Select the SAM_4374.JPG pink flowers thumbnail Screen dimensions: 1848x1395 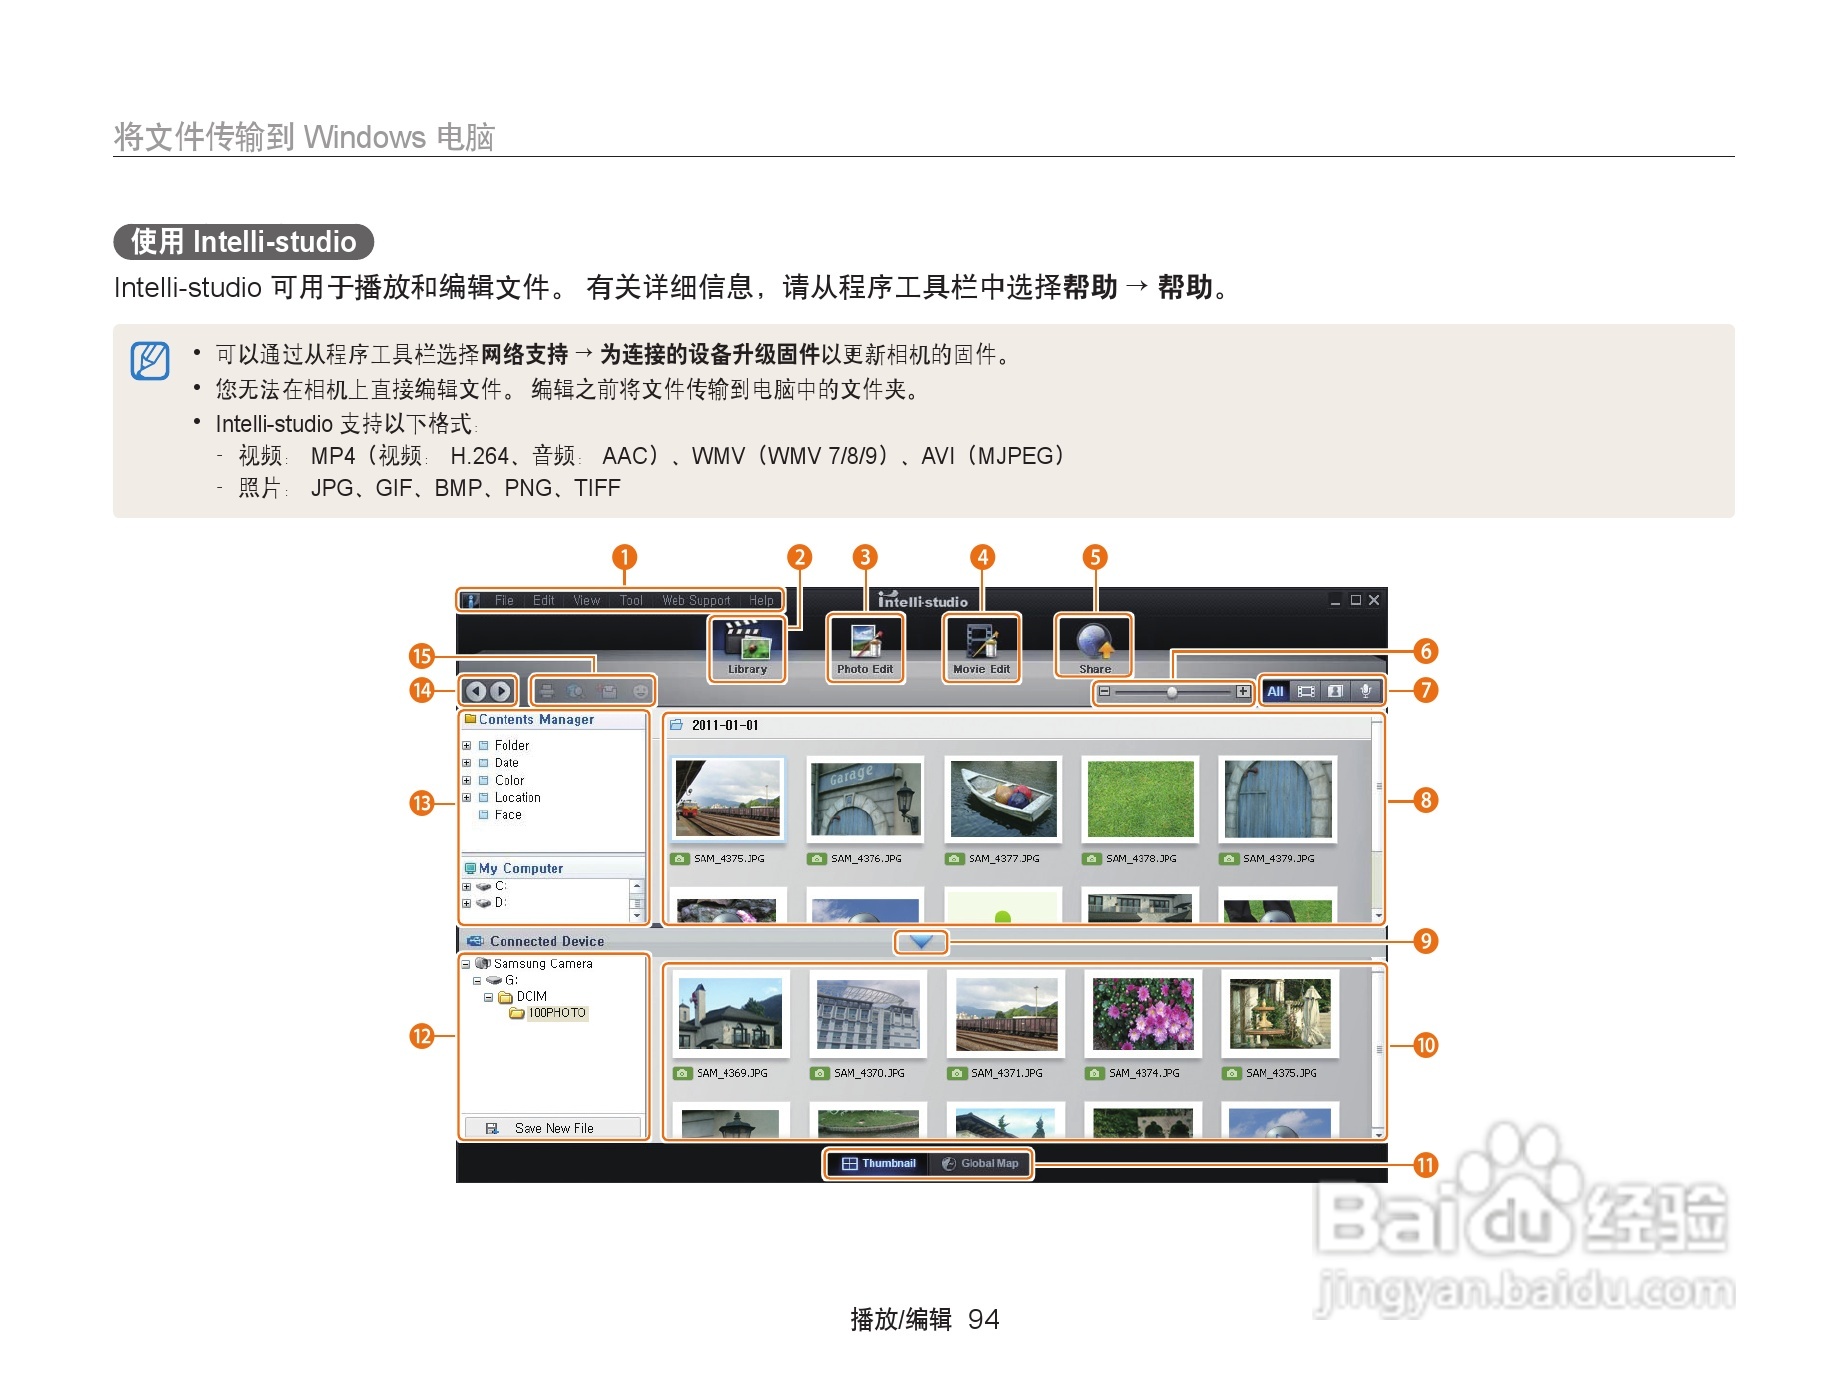tap(1143, 1013)
